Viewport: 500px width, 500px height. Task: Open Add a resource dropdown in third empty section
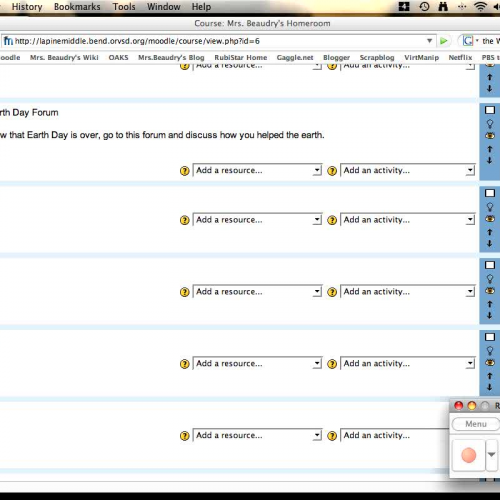257,363
